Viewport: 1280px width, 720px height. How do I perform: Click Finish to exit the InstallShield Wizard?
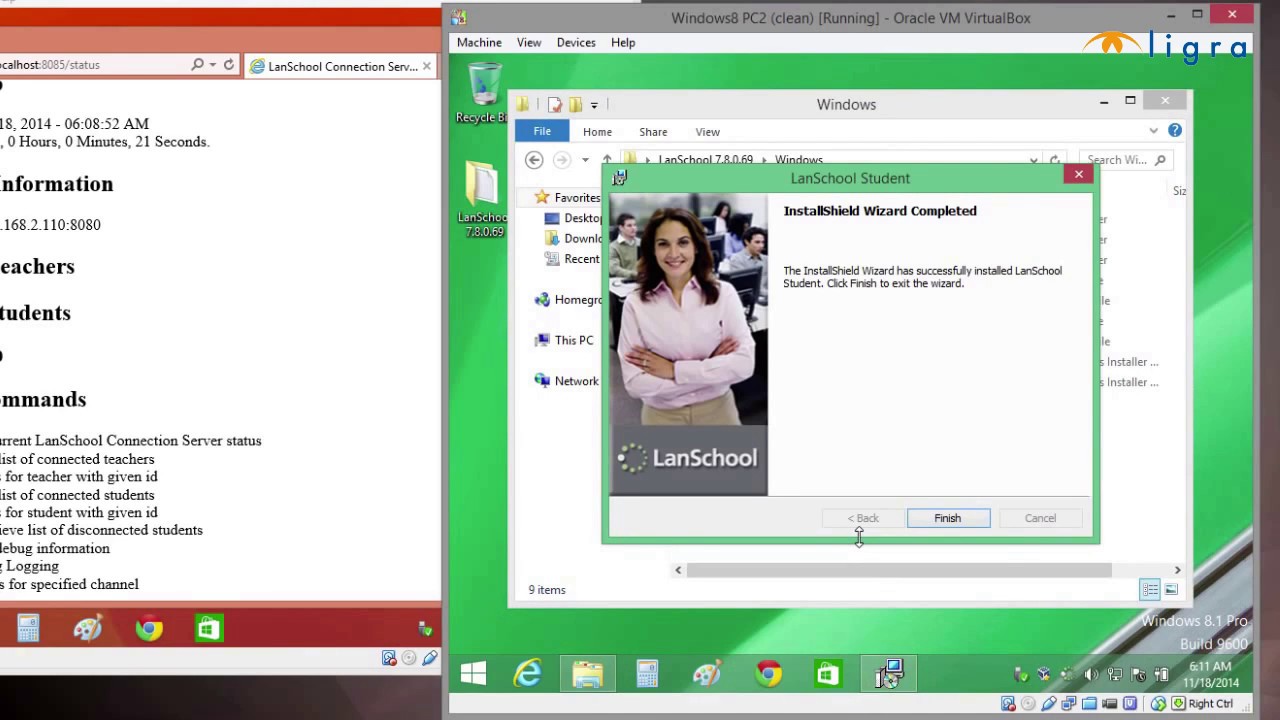tap(947, 518)
